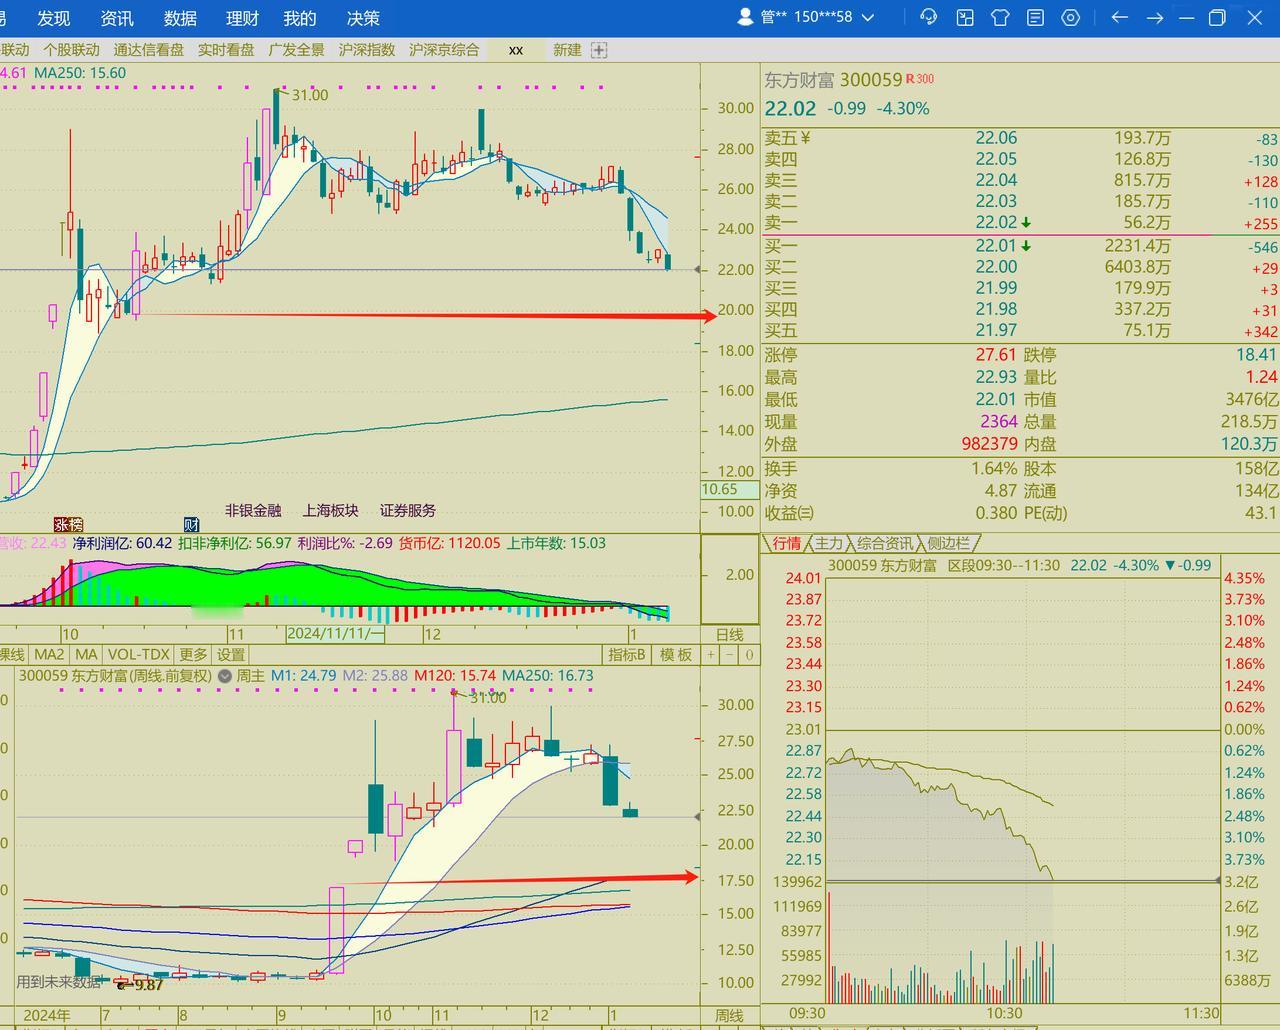Open the 数据 menu
The height and width of the screenshot is (1030, 1280).
coord(180,18)
